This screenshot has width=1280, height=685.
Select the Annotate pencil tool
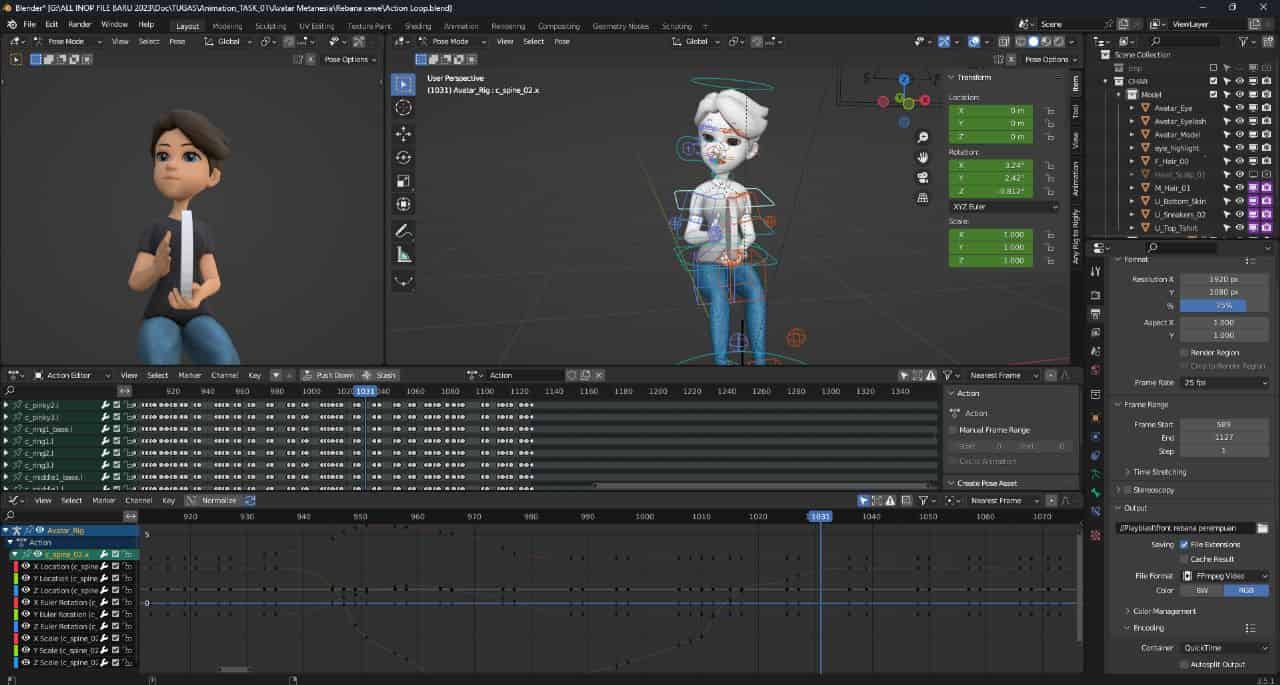403,231
